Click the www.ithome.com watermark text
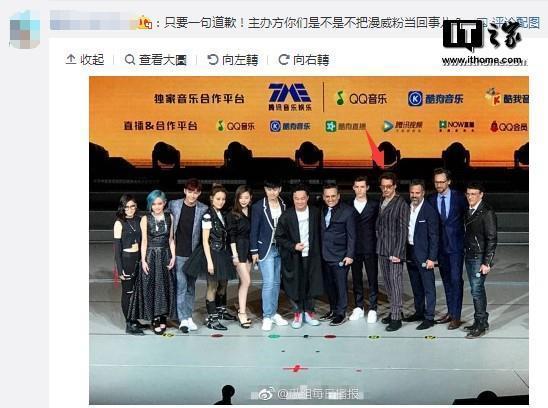548x408 pixels. [484, 60]
